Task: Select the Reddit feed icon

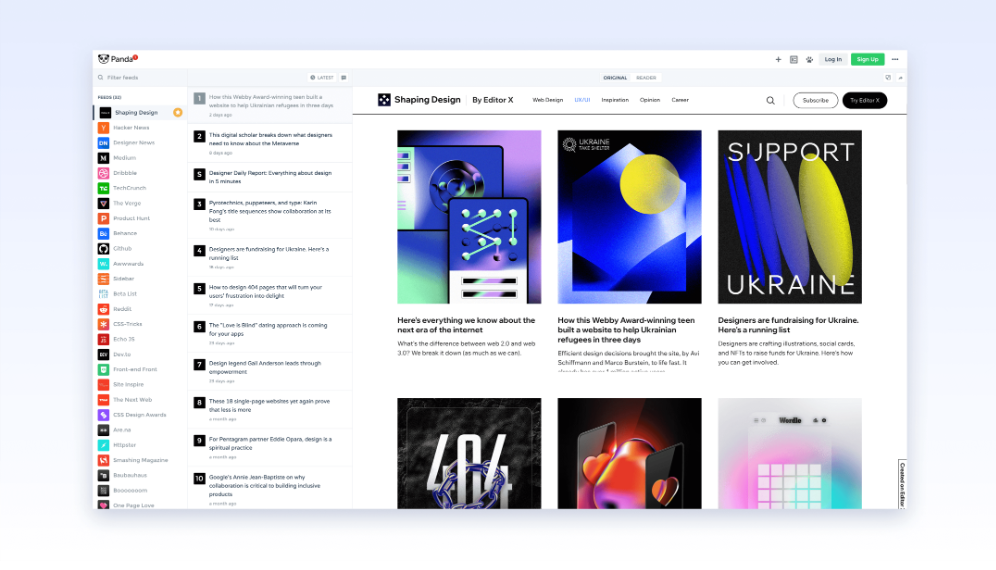Action: point(104,309)
